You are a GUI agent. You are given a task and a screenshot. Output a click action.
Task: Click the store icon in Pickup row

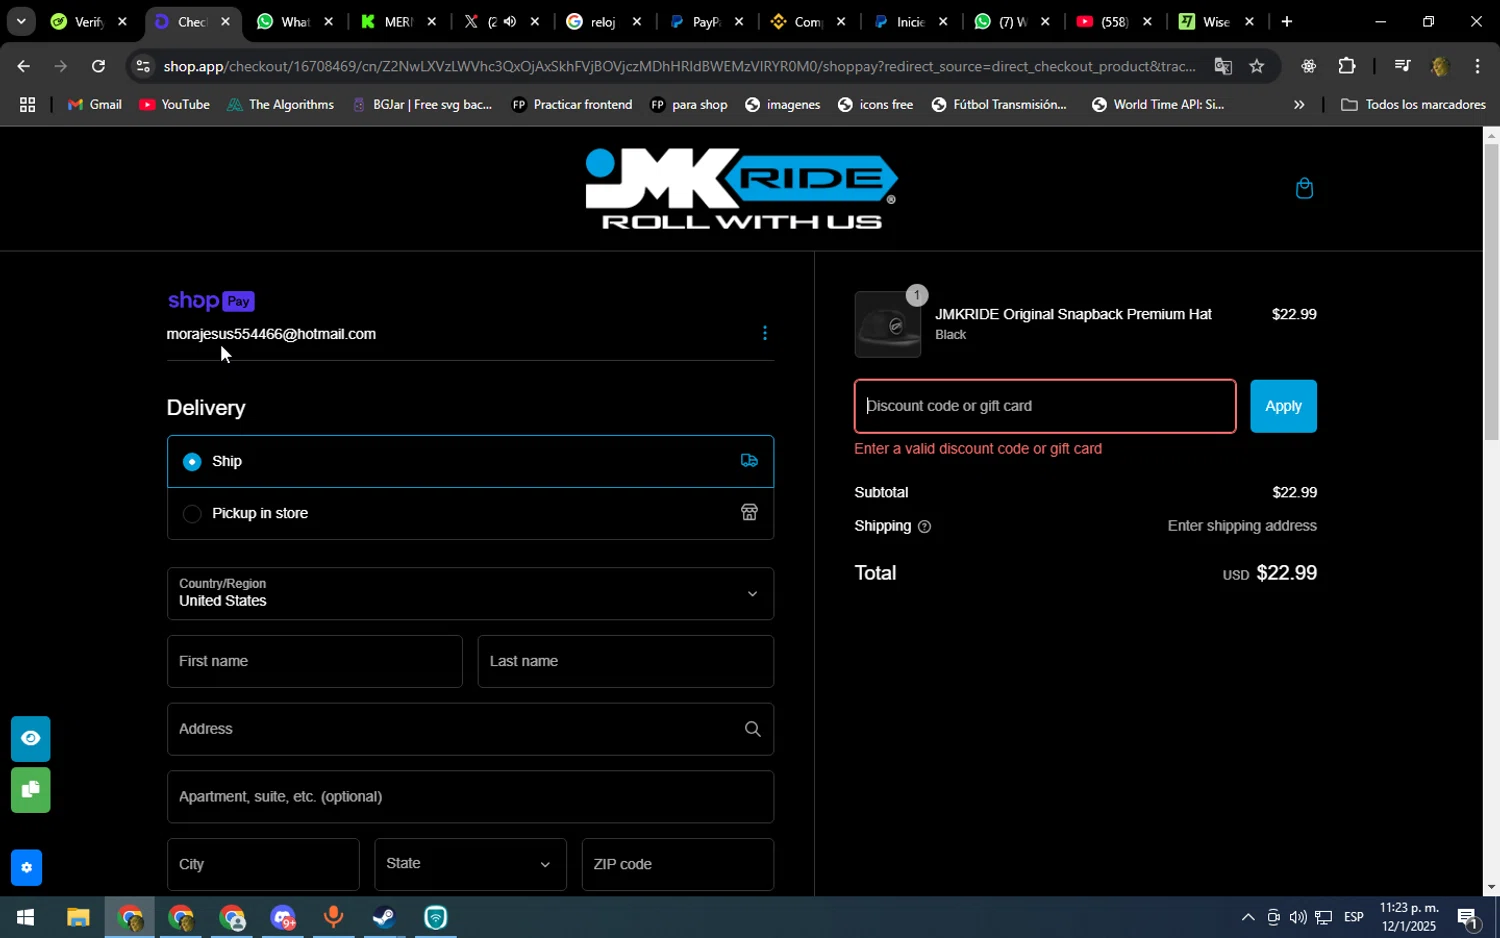coord(749,513)
